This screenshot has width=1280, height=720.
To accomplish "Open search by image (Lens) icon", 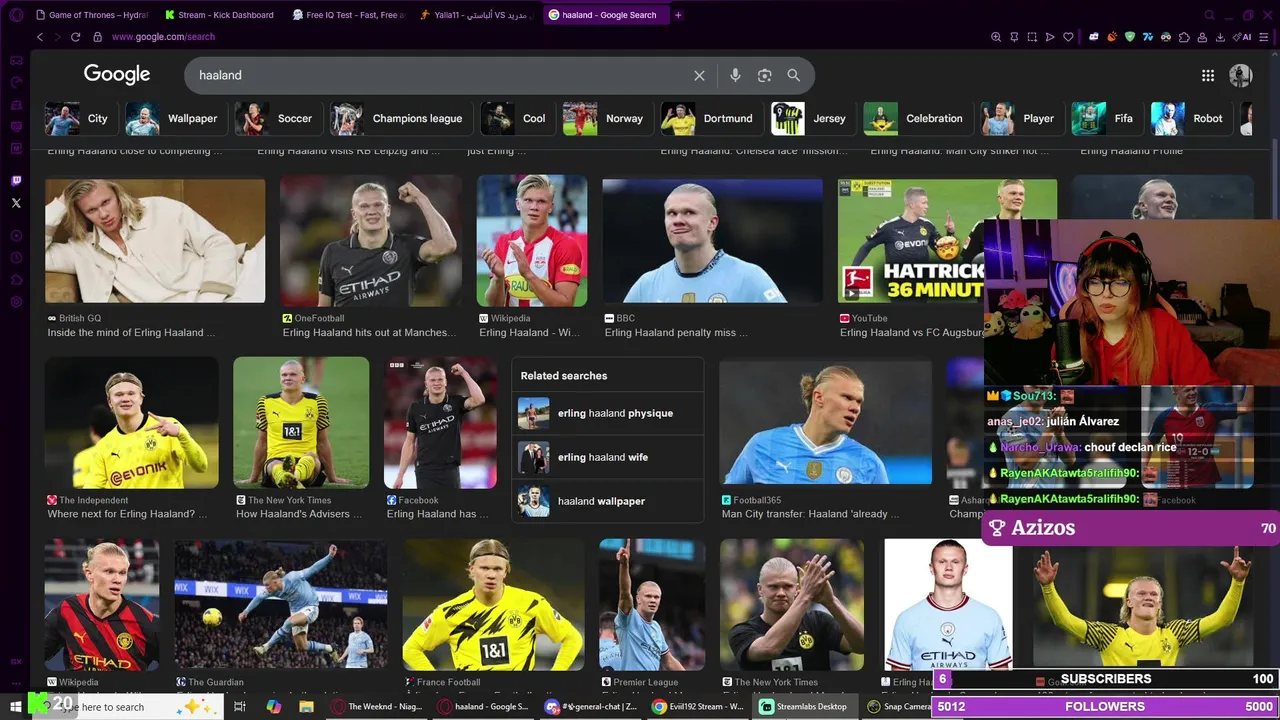I will pyautogui.click(x=764, y=75).
